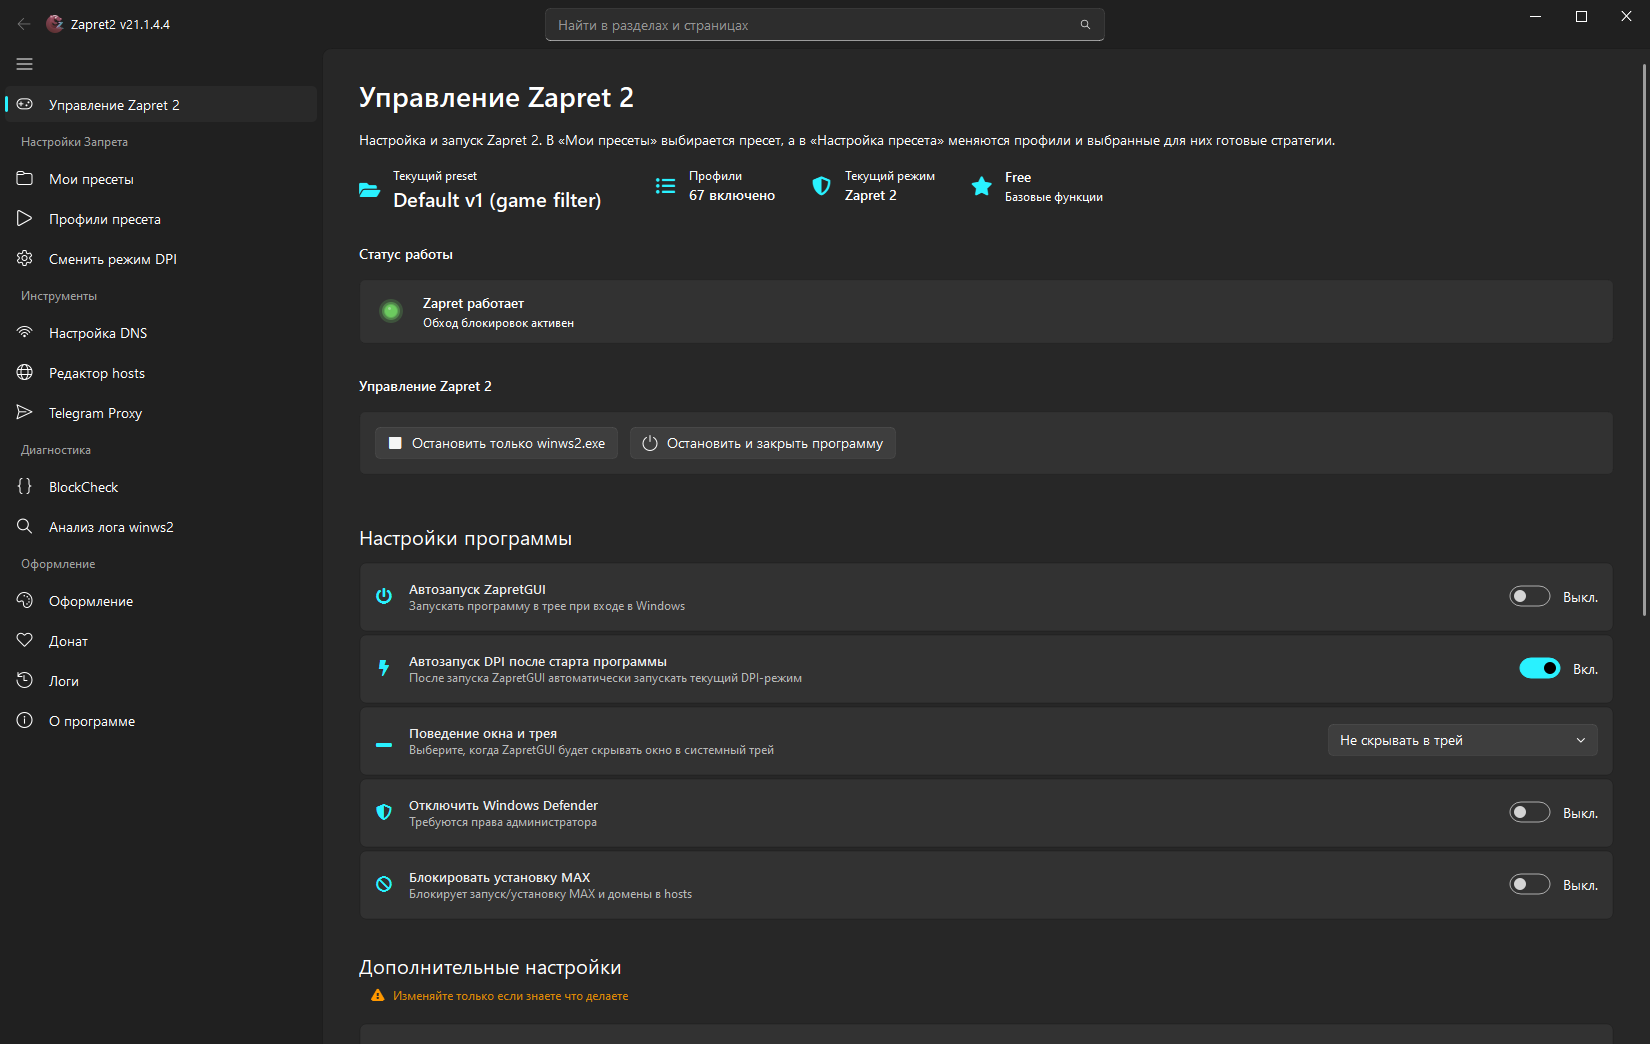This screenshot has width=1650, height=1044.
Task: Click the star icon beside Free
Action: point(982,186)
